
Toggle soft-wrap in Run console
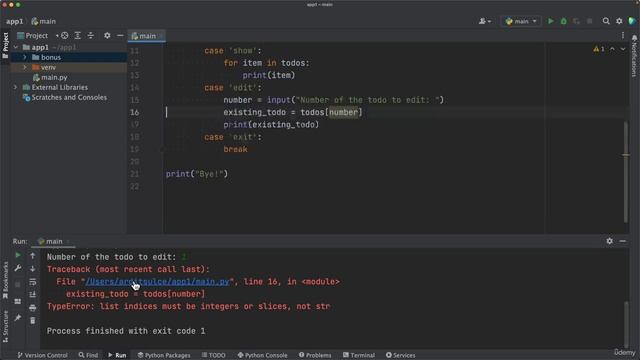click(33, 282)
